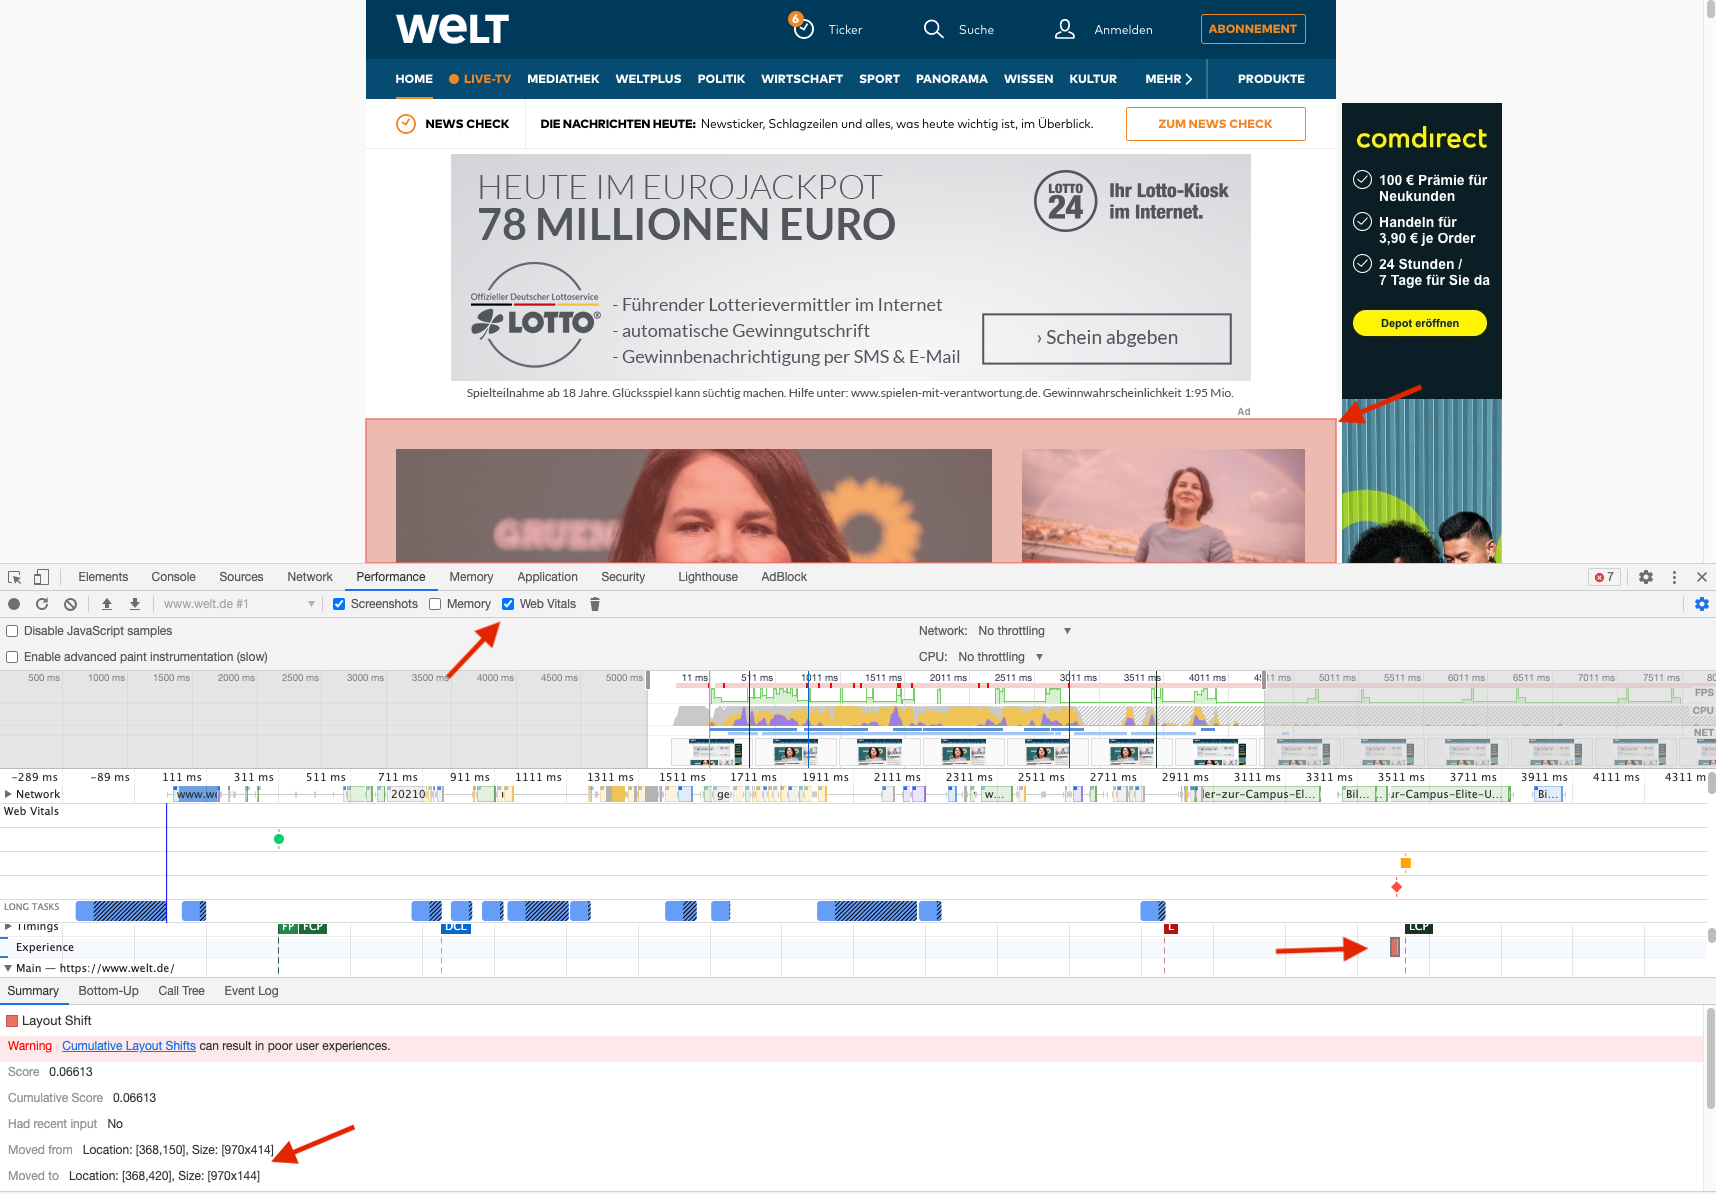
Task: Open the Application tab
Action: click(x=547, y=577)
